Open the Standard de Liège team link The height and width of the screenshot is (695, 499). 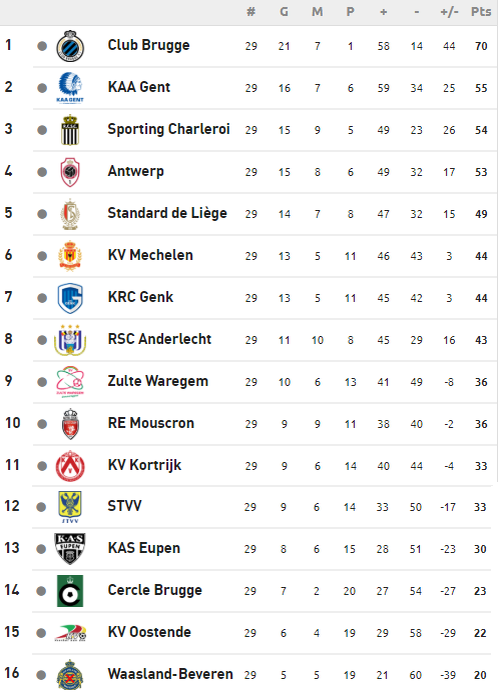tap(167, 213)
